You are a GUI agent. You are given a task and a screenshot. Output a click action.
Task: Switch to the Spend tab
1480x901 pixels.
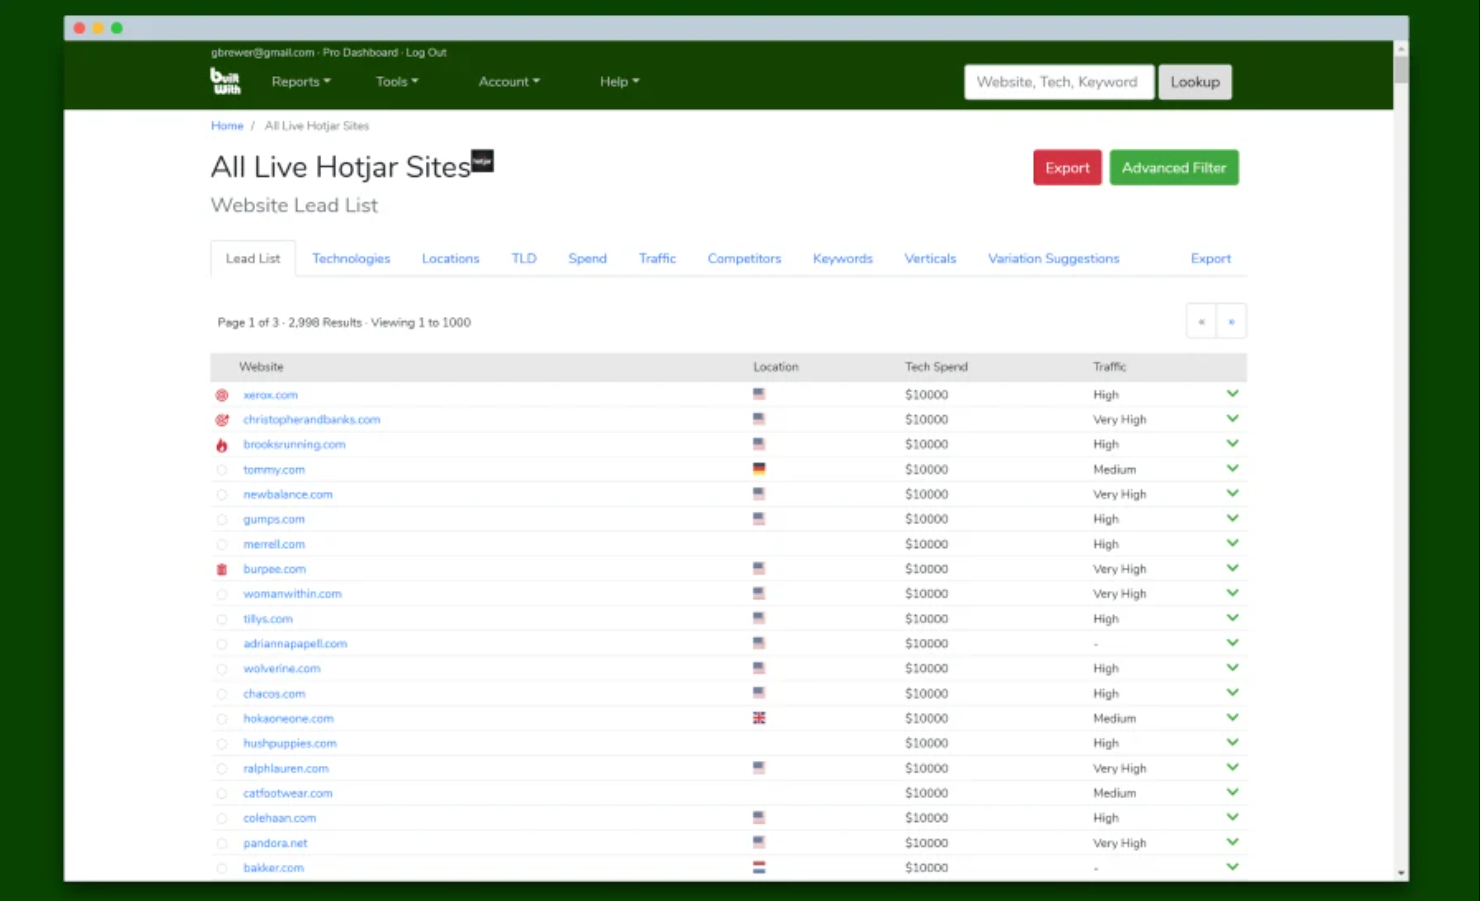587,258
